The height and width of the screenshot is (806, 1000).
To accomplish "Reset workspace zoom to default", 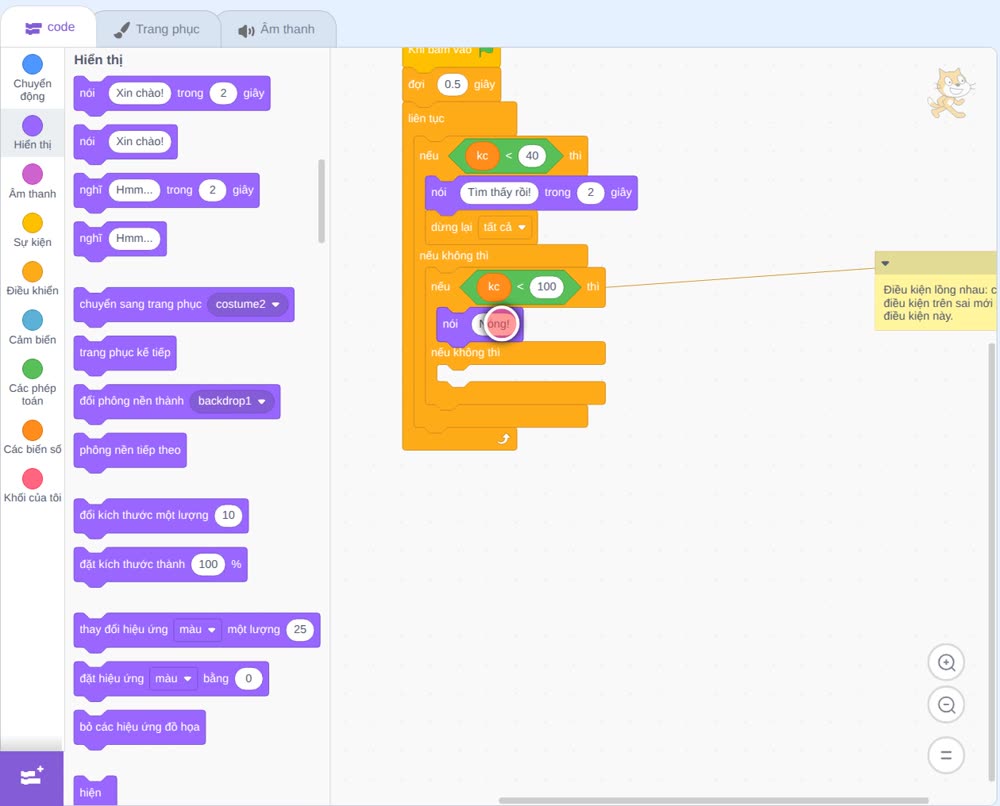I will pyautogui.click(x=946, y=755).
